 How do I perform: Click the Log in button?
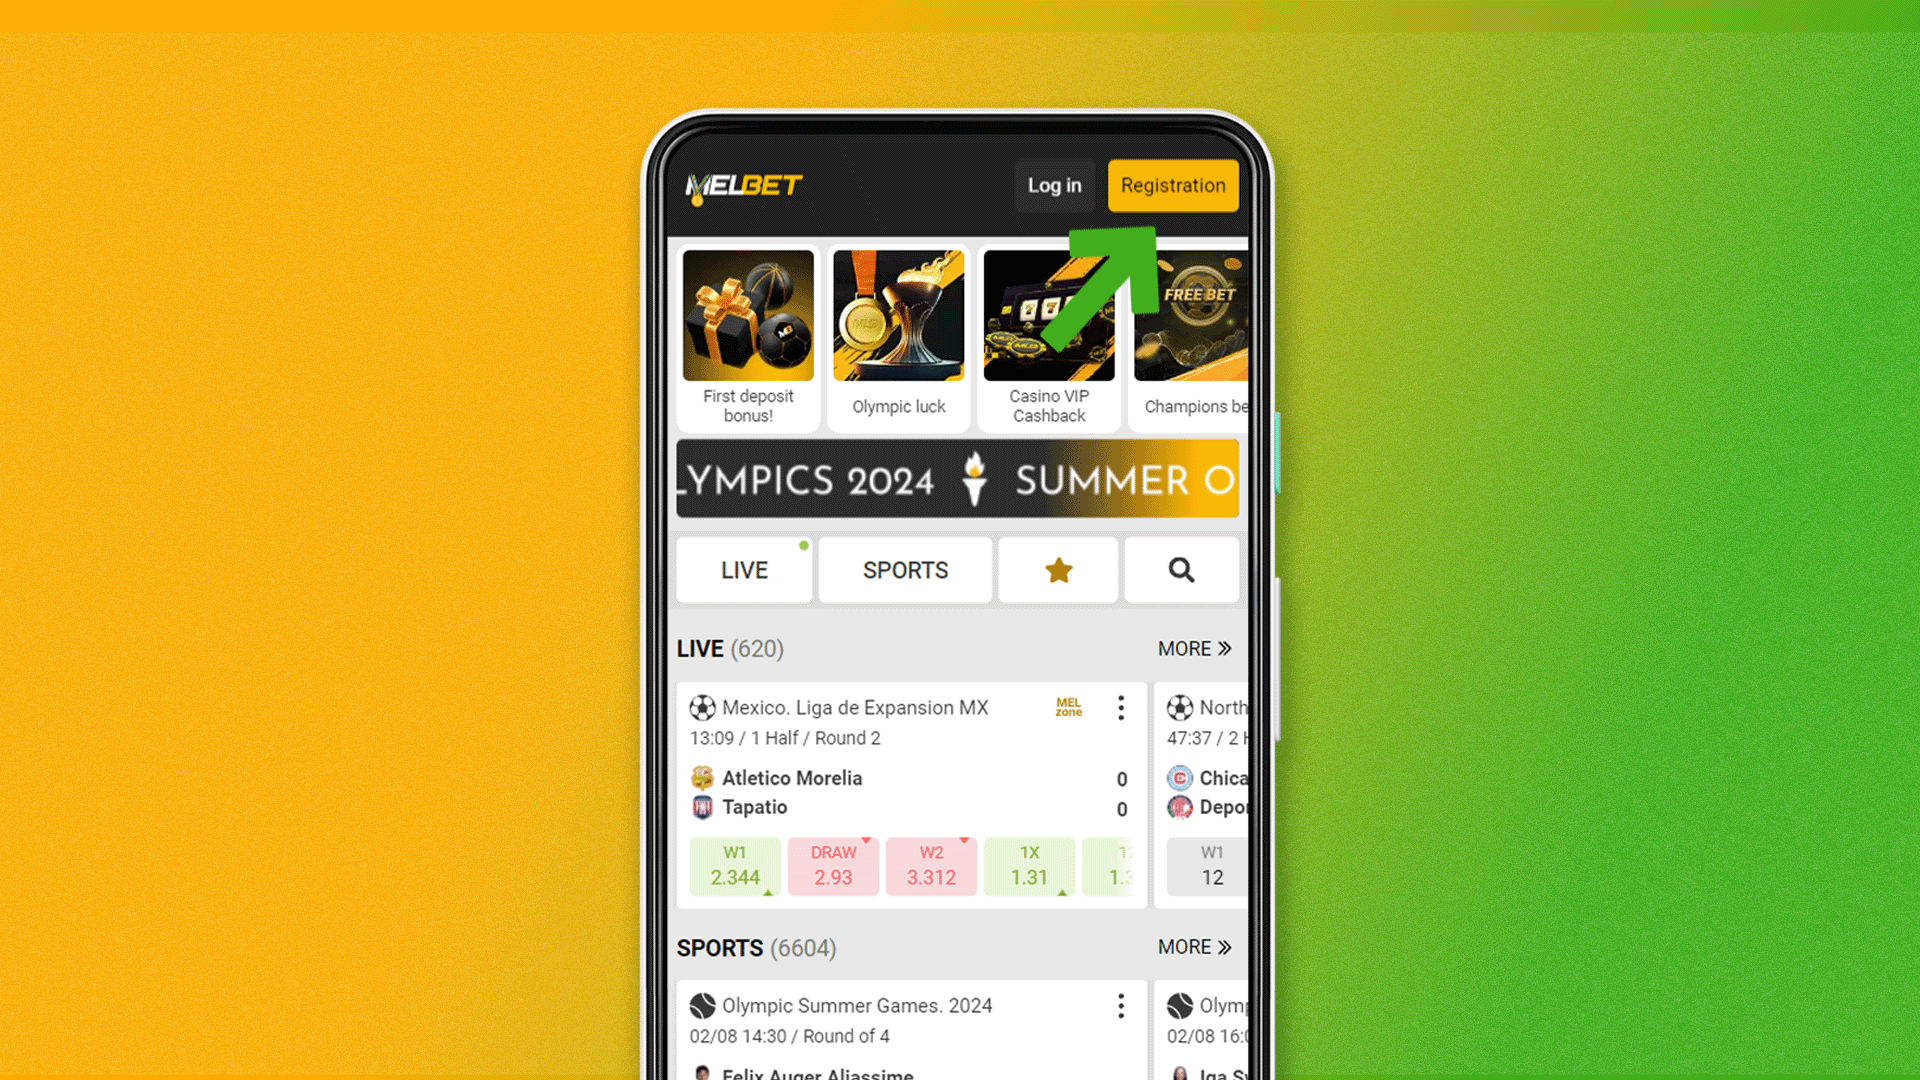pos(1055,185)
